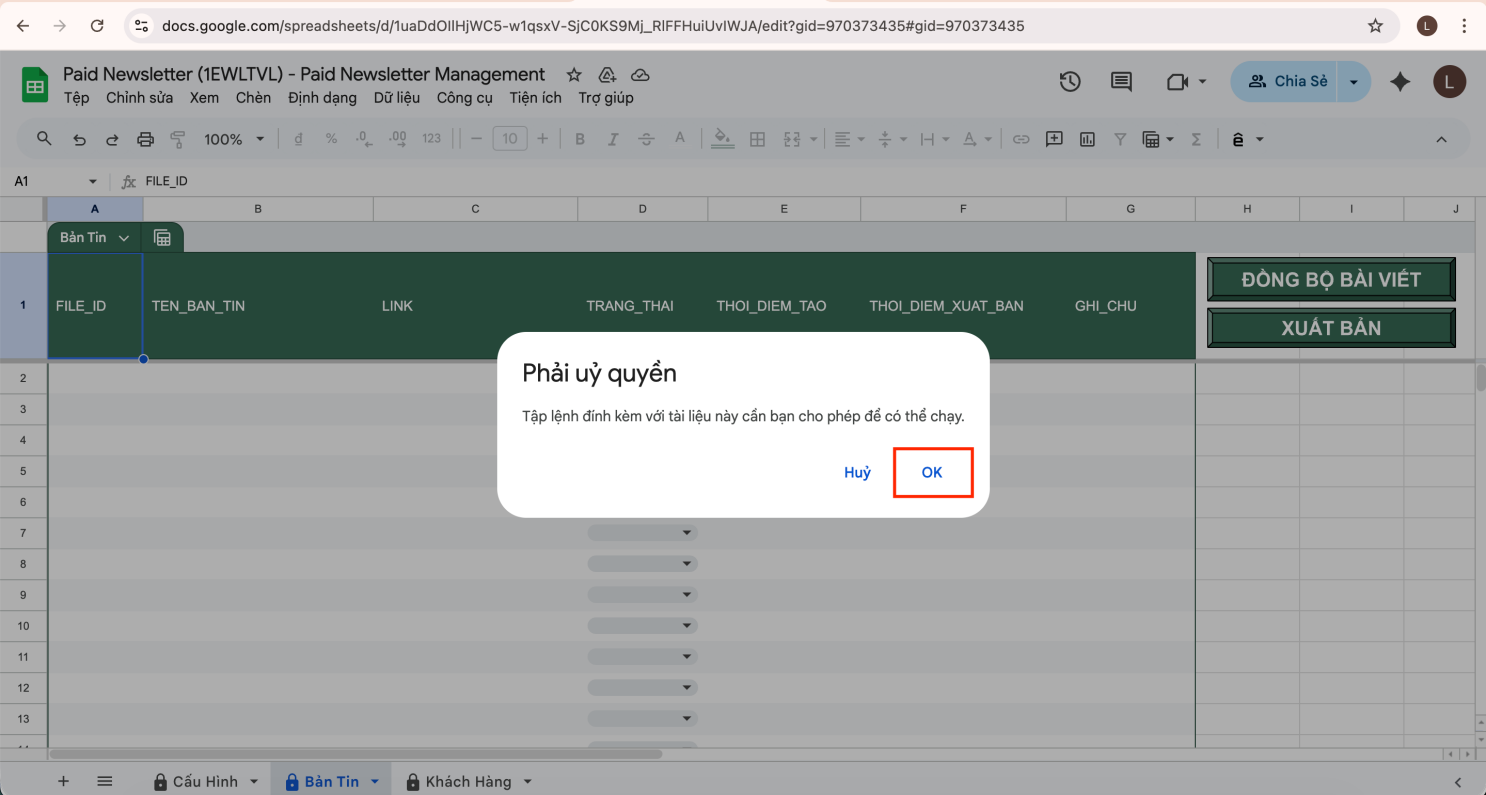Open the functions sigma icon
The width and height of the screenshot is (1486, 795).
point(1196,139)
